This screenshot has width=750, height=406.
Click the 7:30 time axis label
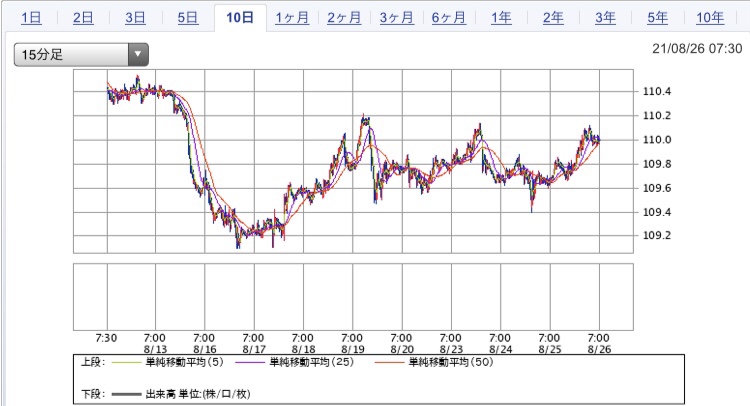click(106, 338)
